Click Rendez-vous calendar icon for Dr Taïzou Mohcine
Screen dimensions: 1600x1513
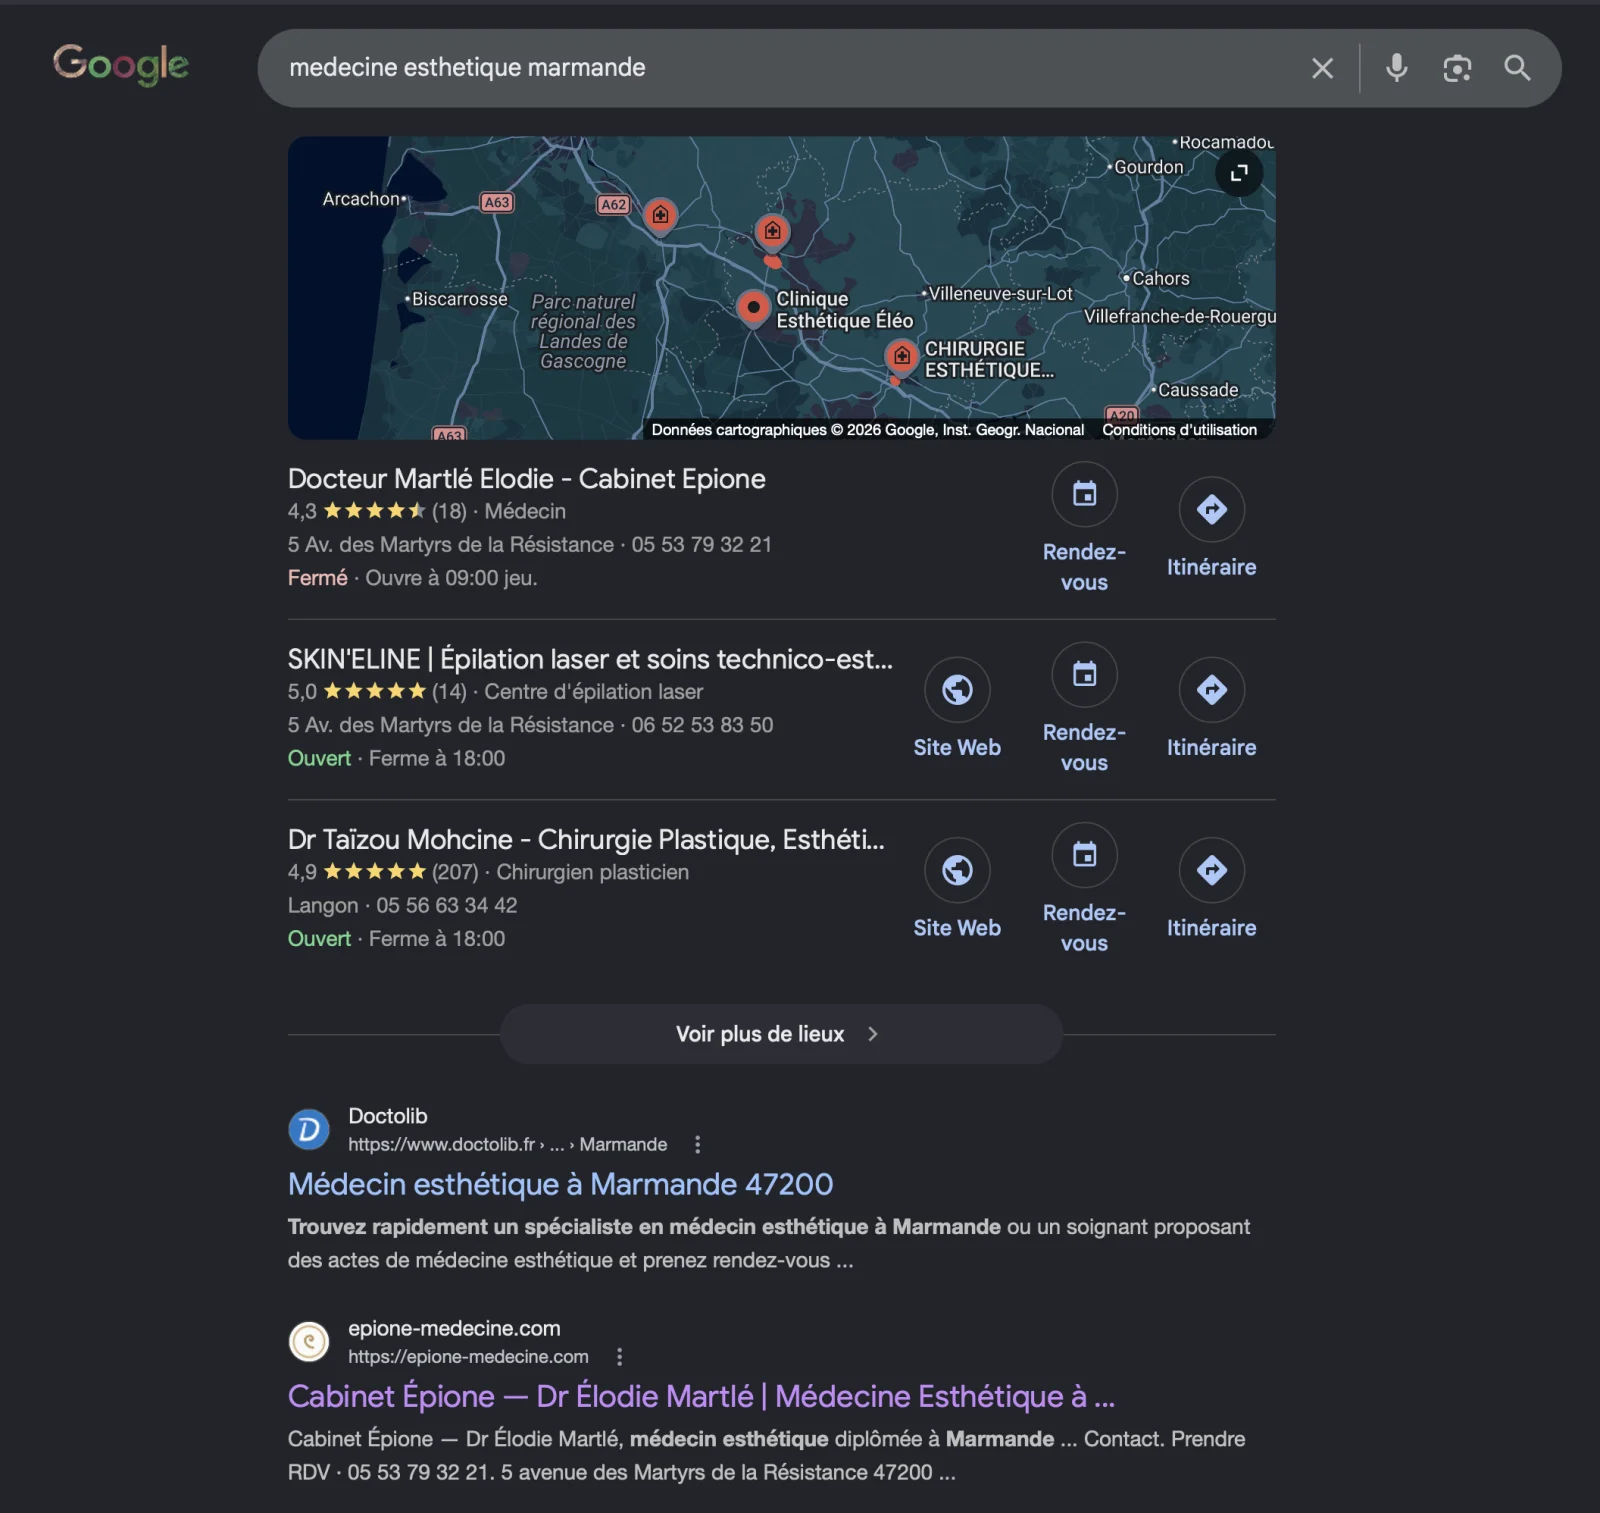click(1084, 854)
